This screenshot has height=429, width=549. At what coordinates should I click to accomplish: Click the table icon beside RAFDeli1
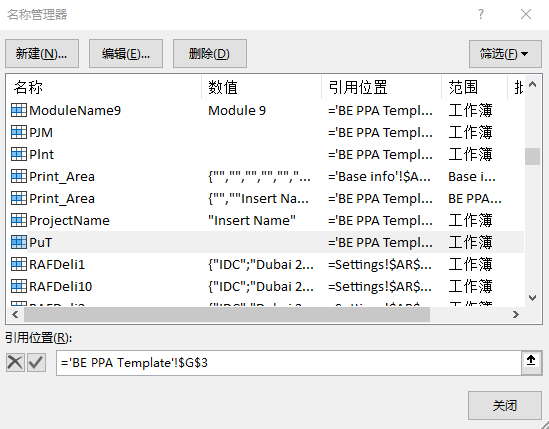tap(19, 264)
